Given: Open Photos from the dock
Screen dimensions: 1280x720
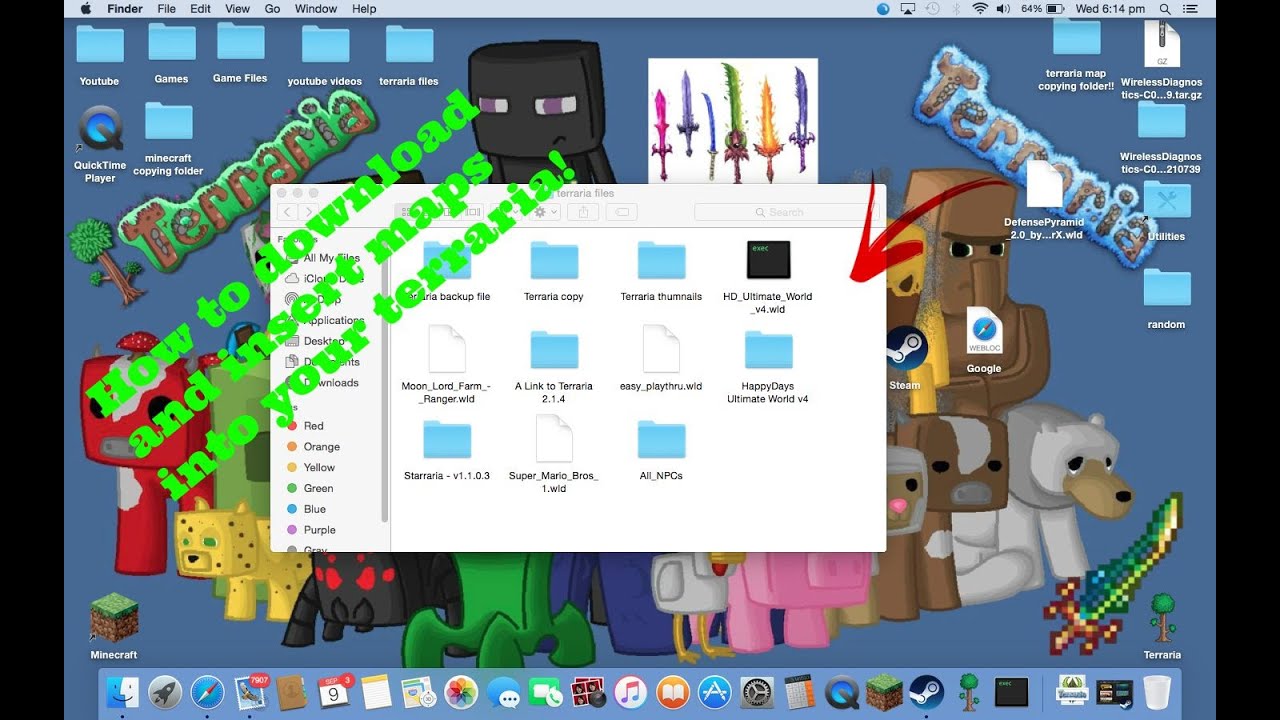Looking at the screenshot, I should point(461,692).
